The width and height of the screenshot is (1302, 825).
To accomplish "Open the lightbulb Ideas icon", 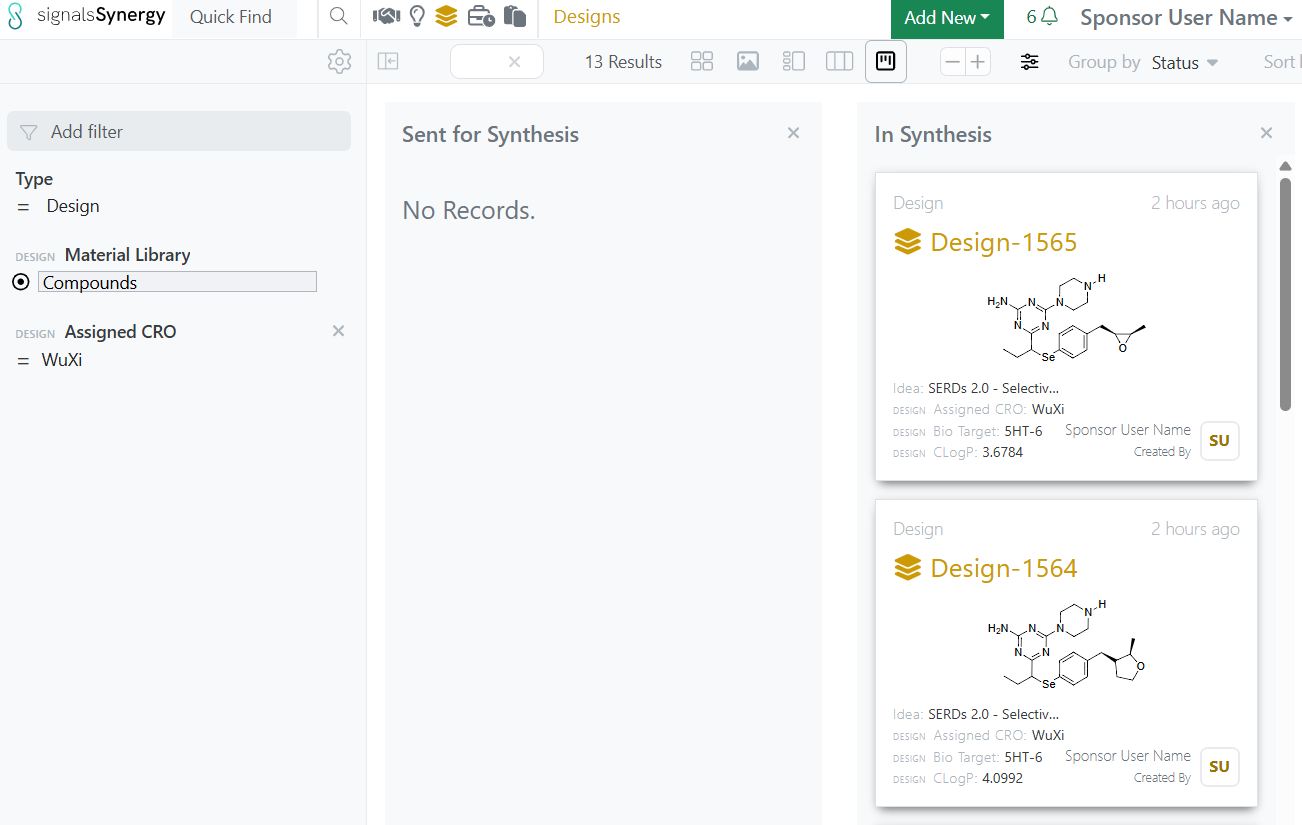I will point(418,17).
